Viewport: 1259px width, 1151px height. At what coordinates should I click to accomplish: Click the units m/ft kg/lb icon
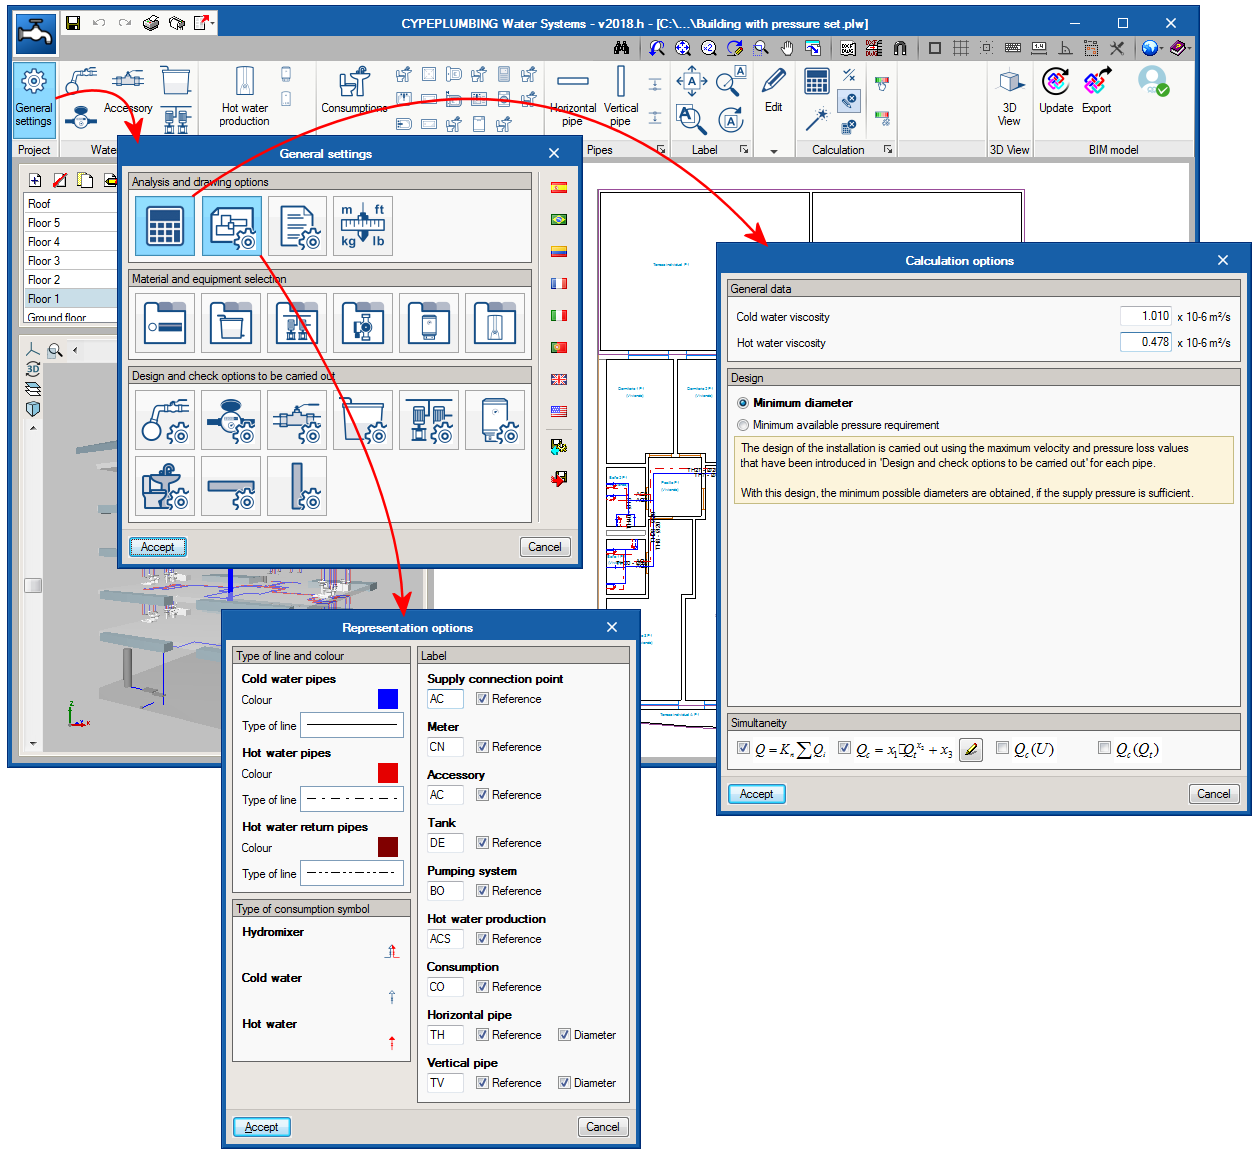pos(363,226)
